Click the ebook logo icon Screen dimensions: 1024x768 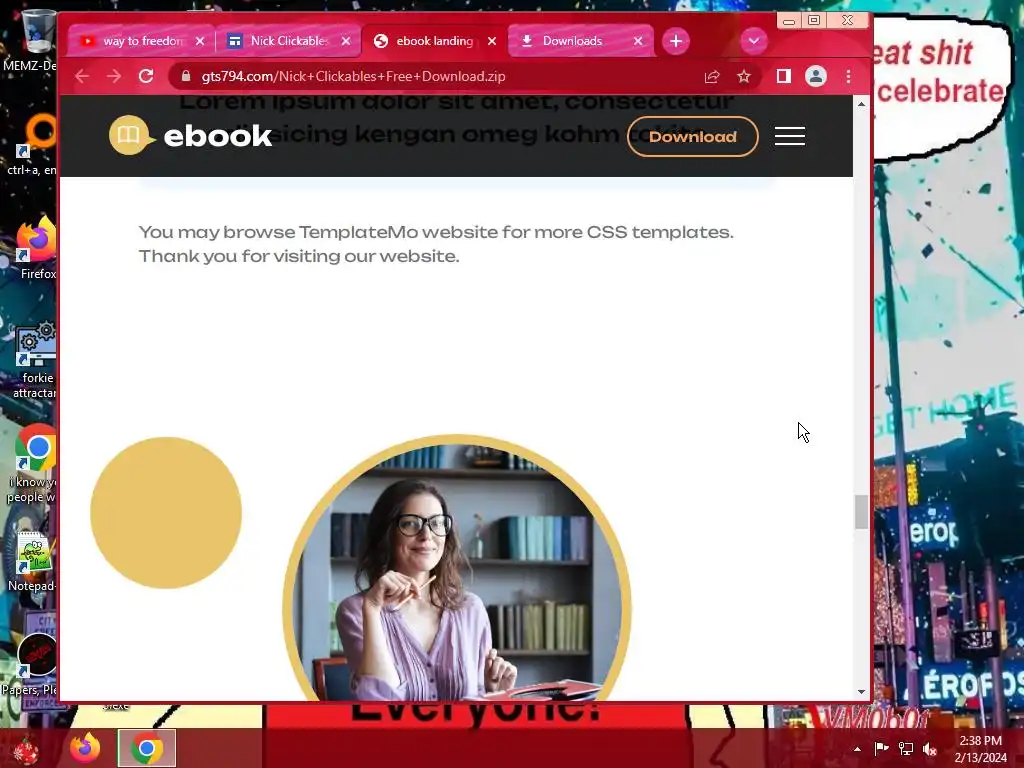point(131,135)
